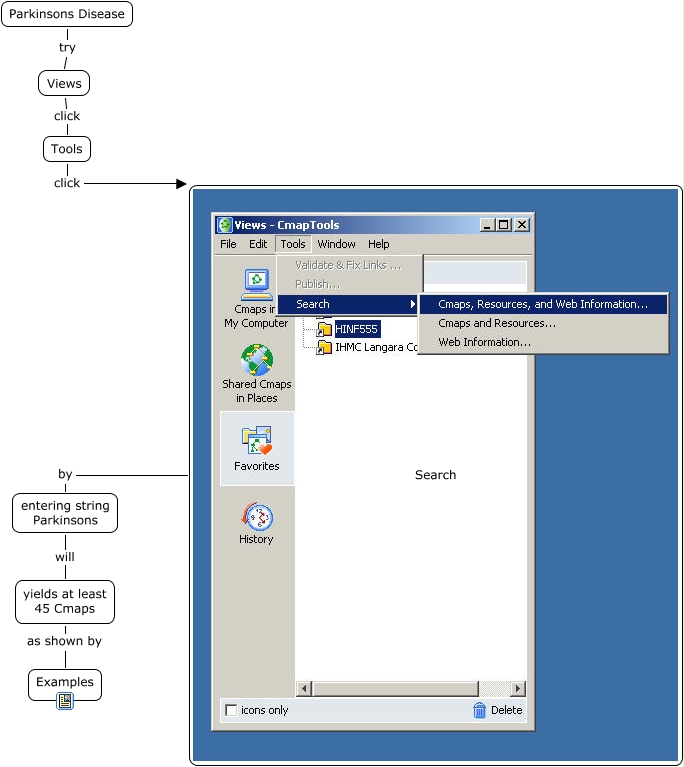This screenshot has width=684, height=767.
Task: Open the File menu
Action: point(228,244)
